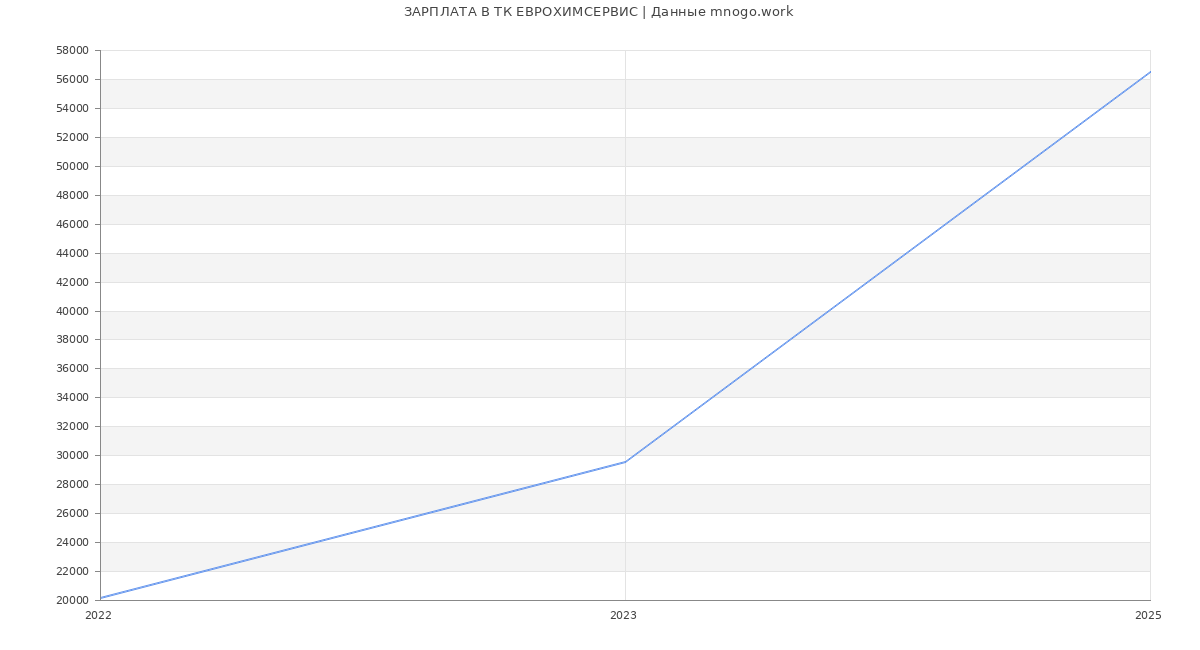Click the 44000 y-axis label

[x=71, y=253]
